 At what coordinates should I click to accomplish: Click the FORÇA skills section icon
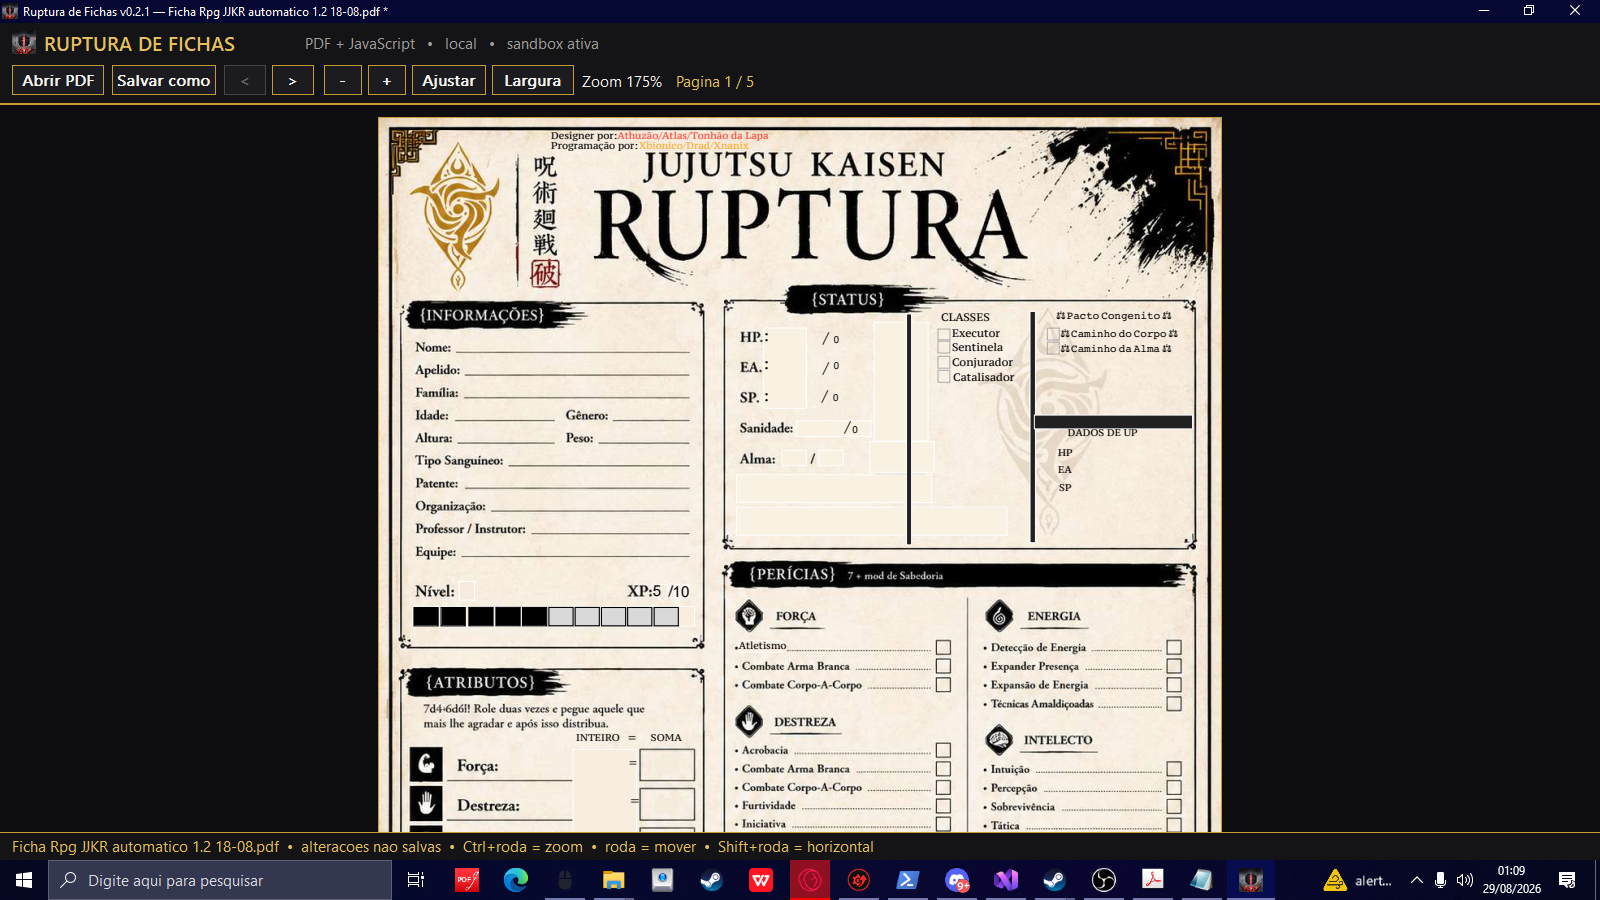coord(749,616)
